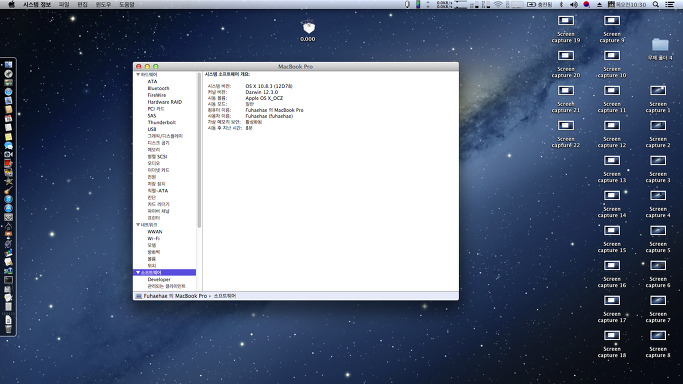Select Screen capture 4 desktop icon

658,195
